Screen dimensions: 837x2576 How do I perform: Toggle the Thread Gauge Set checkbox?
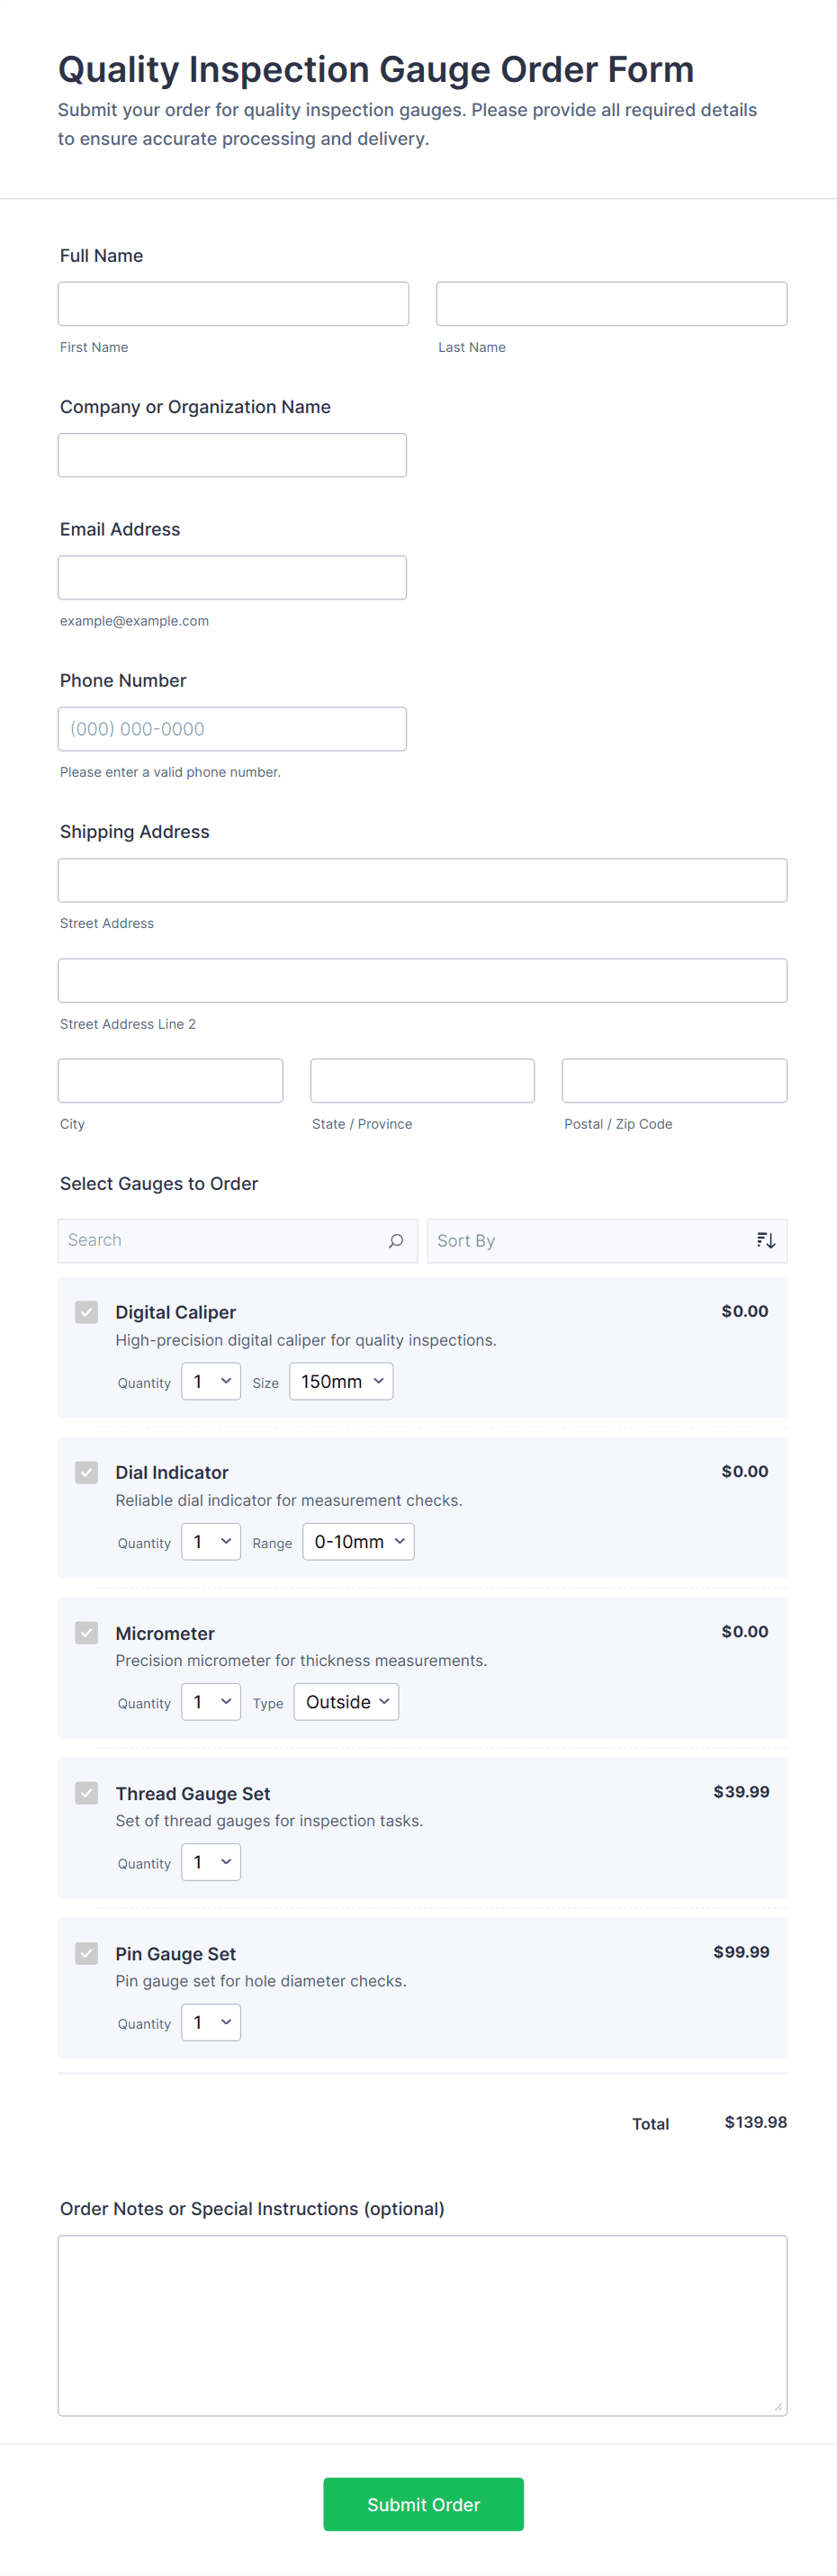coord(86,1793)
